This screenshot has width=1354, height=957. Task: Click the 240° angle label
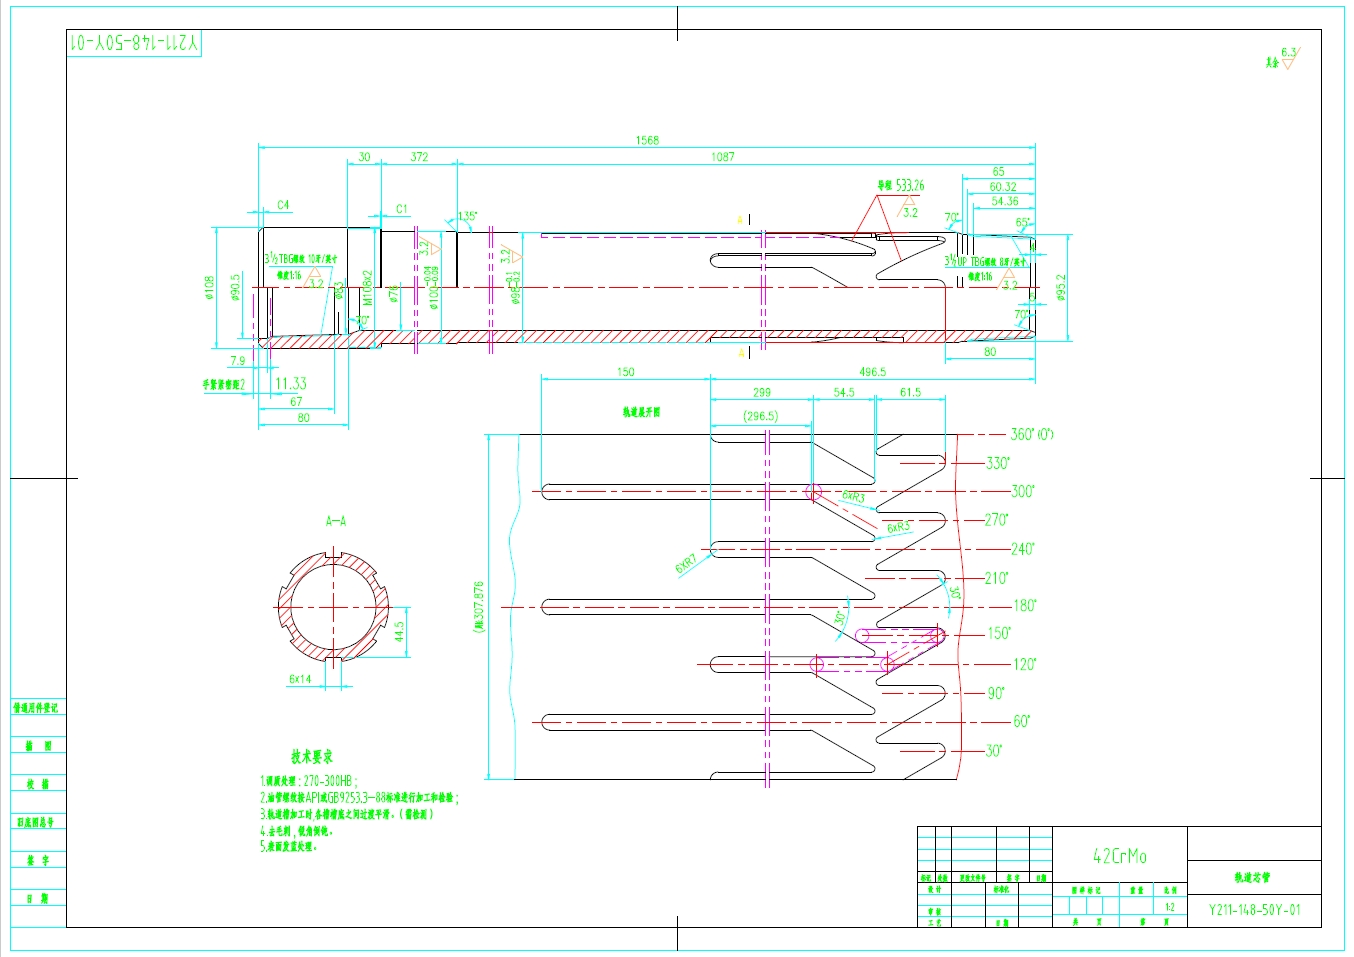pyautogui.click(x=1022, y=549)
